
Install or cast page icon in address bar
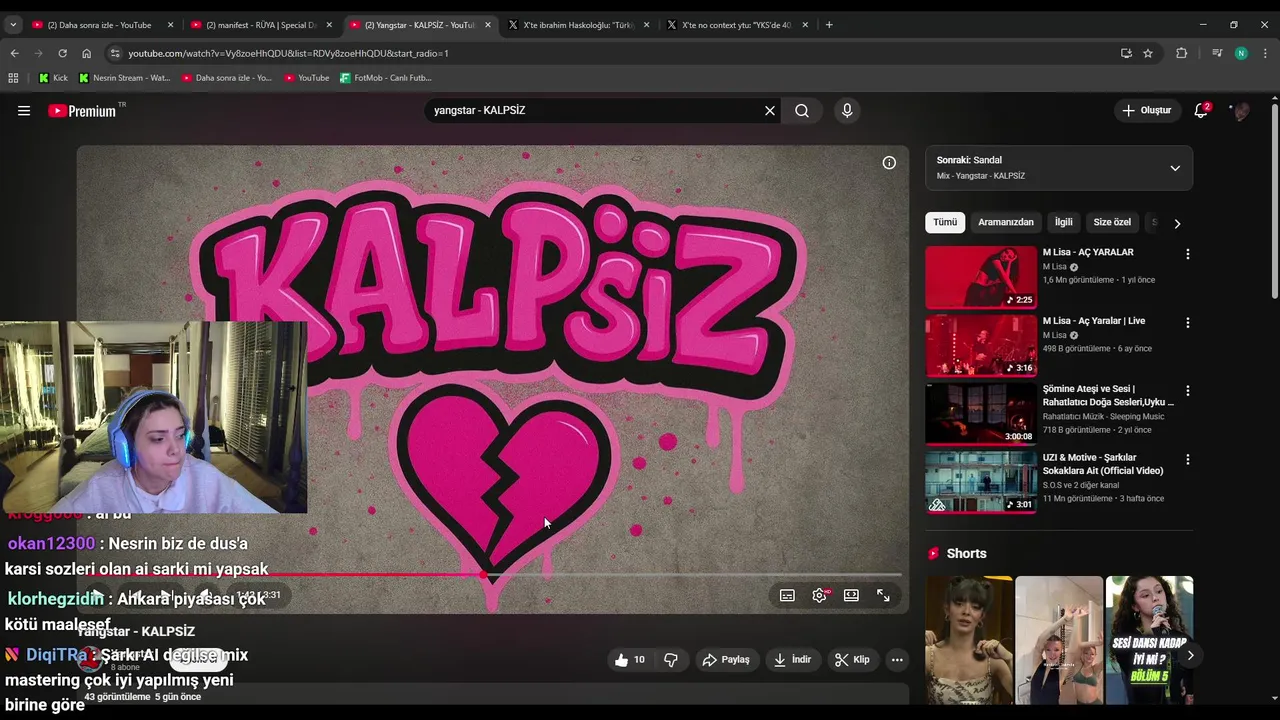point(1126,53)
